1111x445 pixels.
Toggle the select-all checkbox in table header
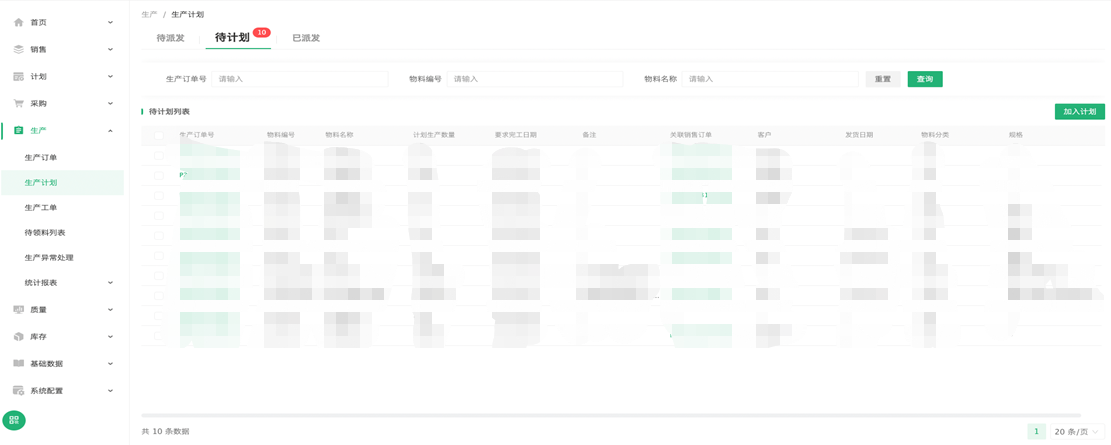tap(159, 135)
